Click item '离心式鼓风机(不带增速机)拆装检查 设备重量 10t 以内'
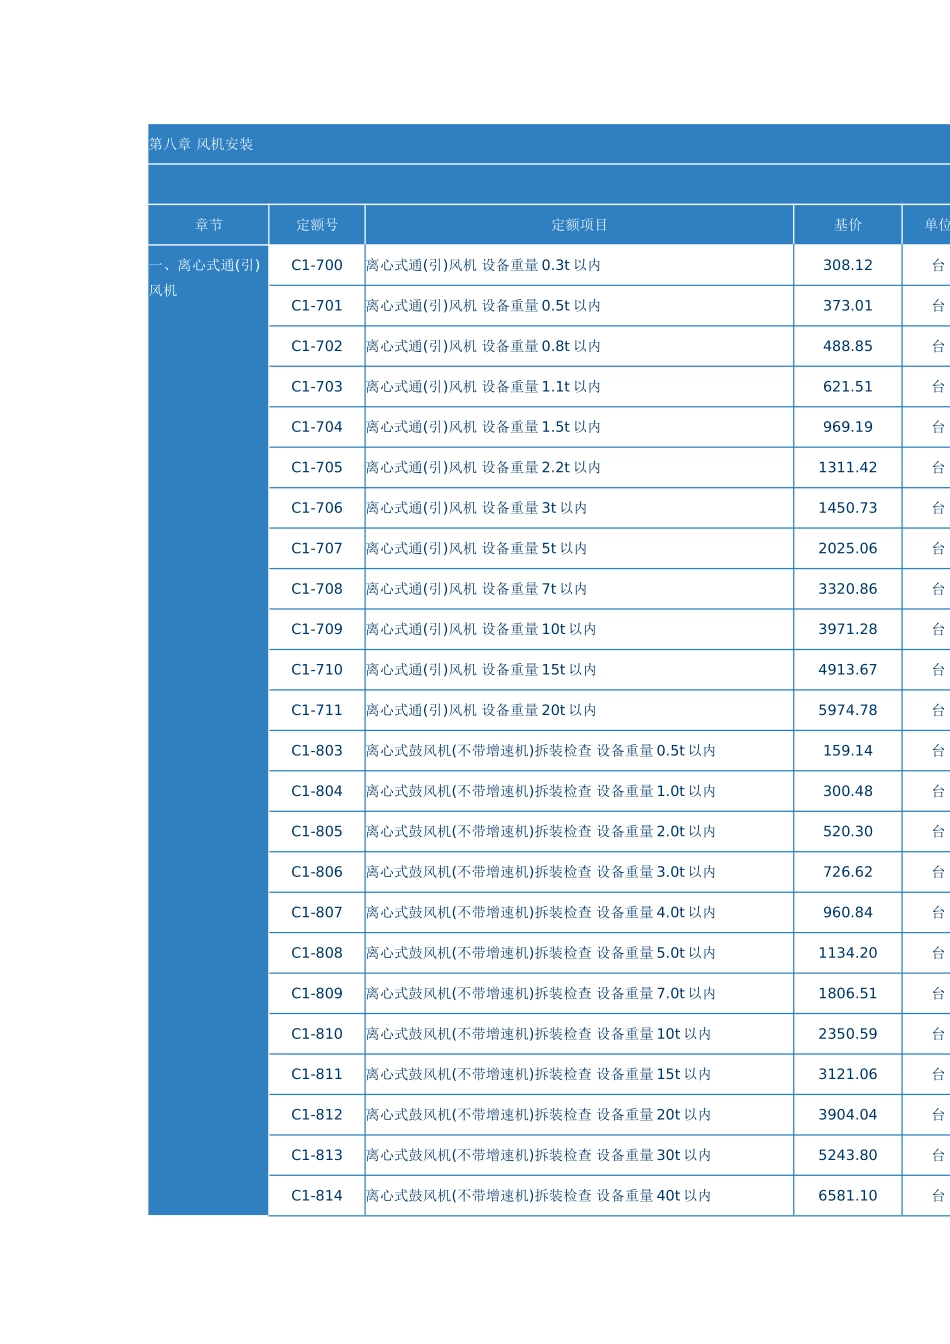The width and height of the screenshot is (950, 1344). [539, 1034]
